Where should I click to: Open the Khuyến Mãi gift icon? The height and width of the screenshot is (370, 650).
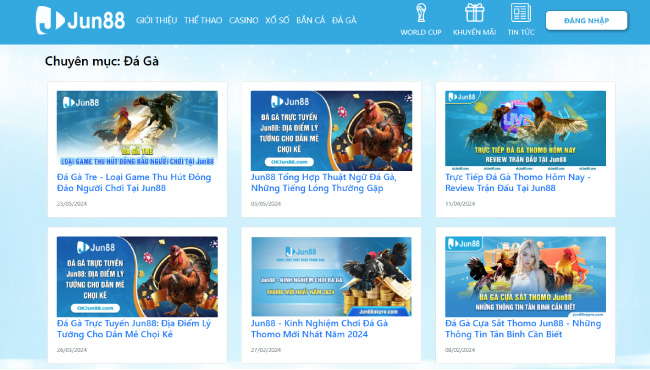click(474, 13)
